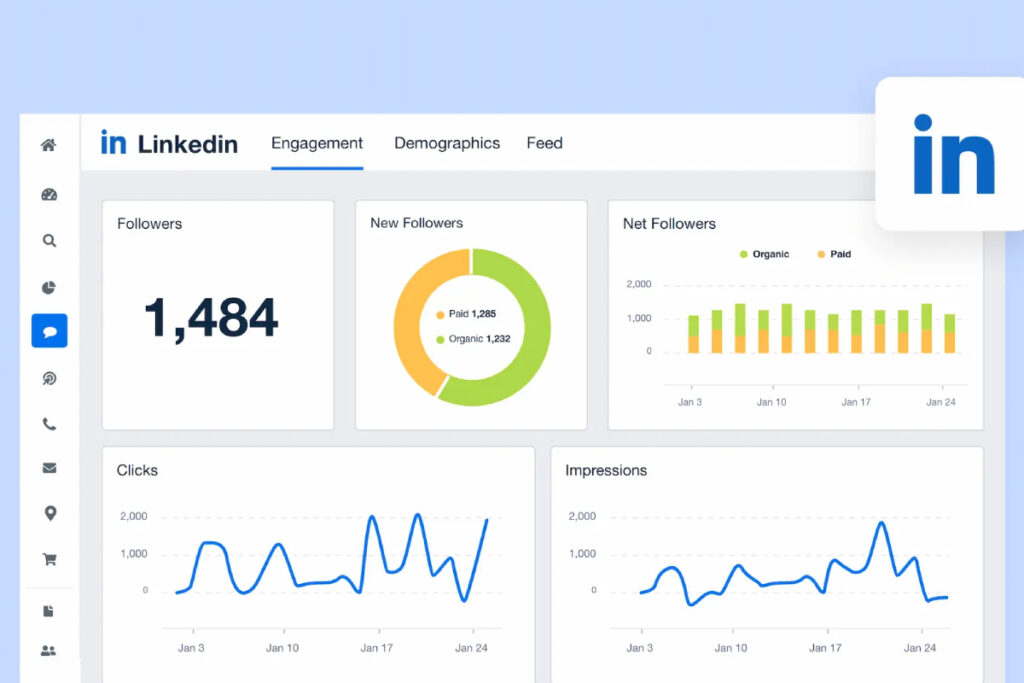Click the search magnifier sidebar icon
Viewport: 1024px width, 683px height.
[x=49, y=241]
